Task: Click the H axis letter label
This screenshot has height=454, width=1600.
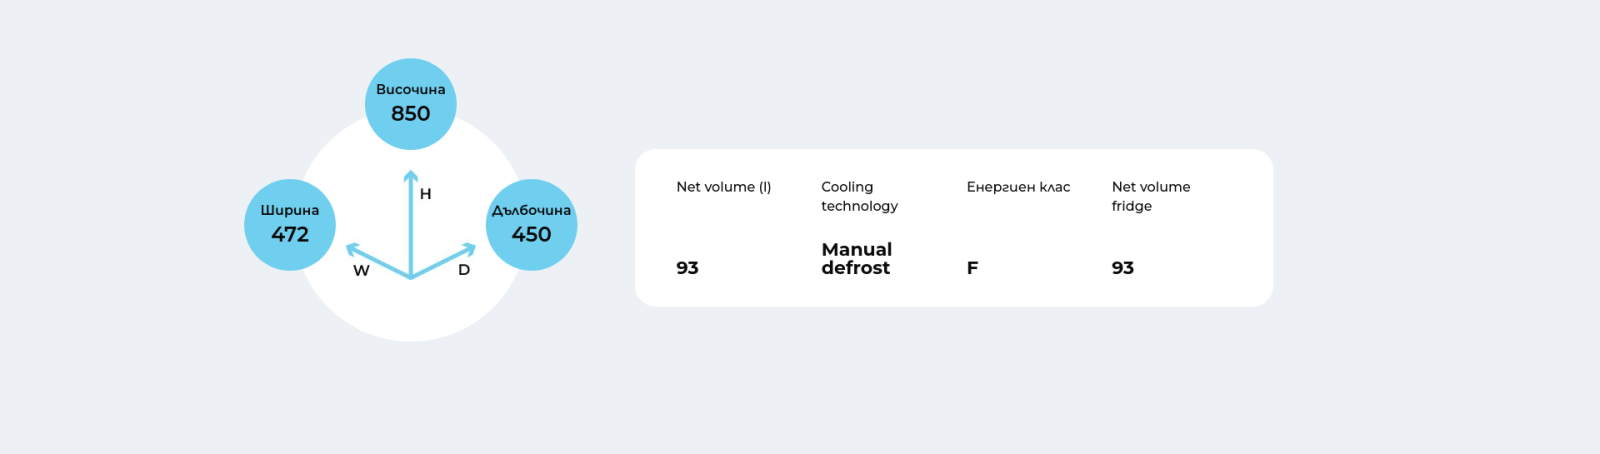Action: (x=426, y=194)
